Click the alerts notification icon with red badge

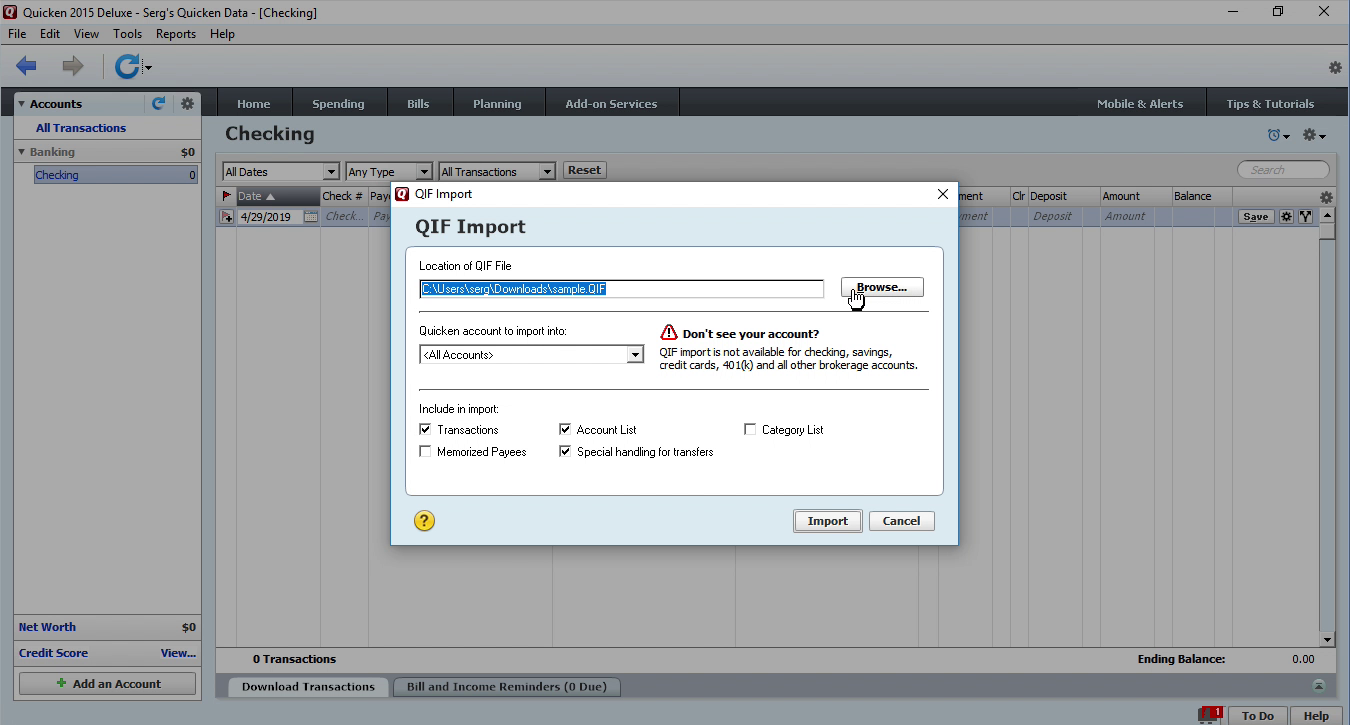point(1210,714)
